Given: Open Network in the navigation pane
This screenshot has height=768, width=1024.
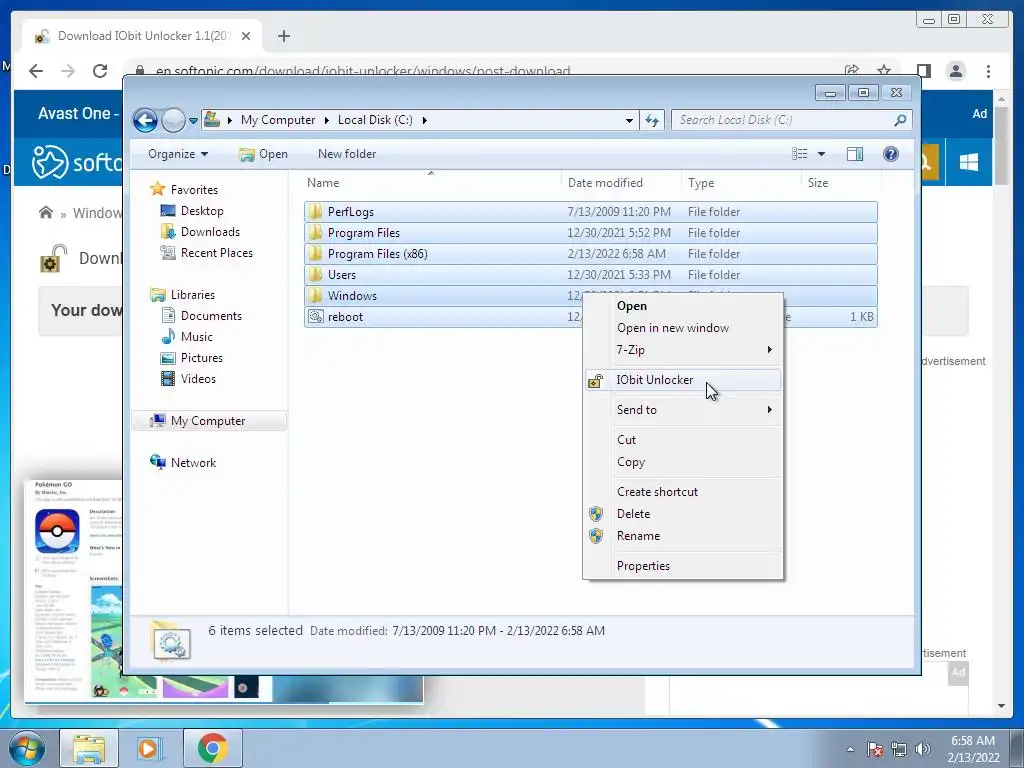Looking at the screenshot, I should [193, 462].
